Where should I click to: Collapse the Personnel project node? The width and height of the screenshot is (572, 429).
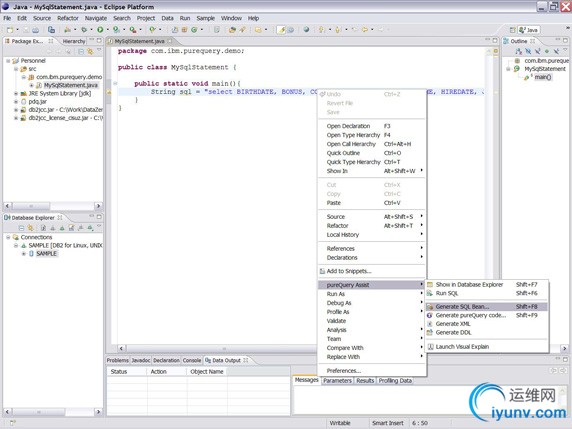[8, 61]
